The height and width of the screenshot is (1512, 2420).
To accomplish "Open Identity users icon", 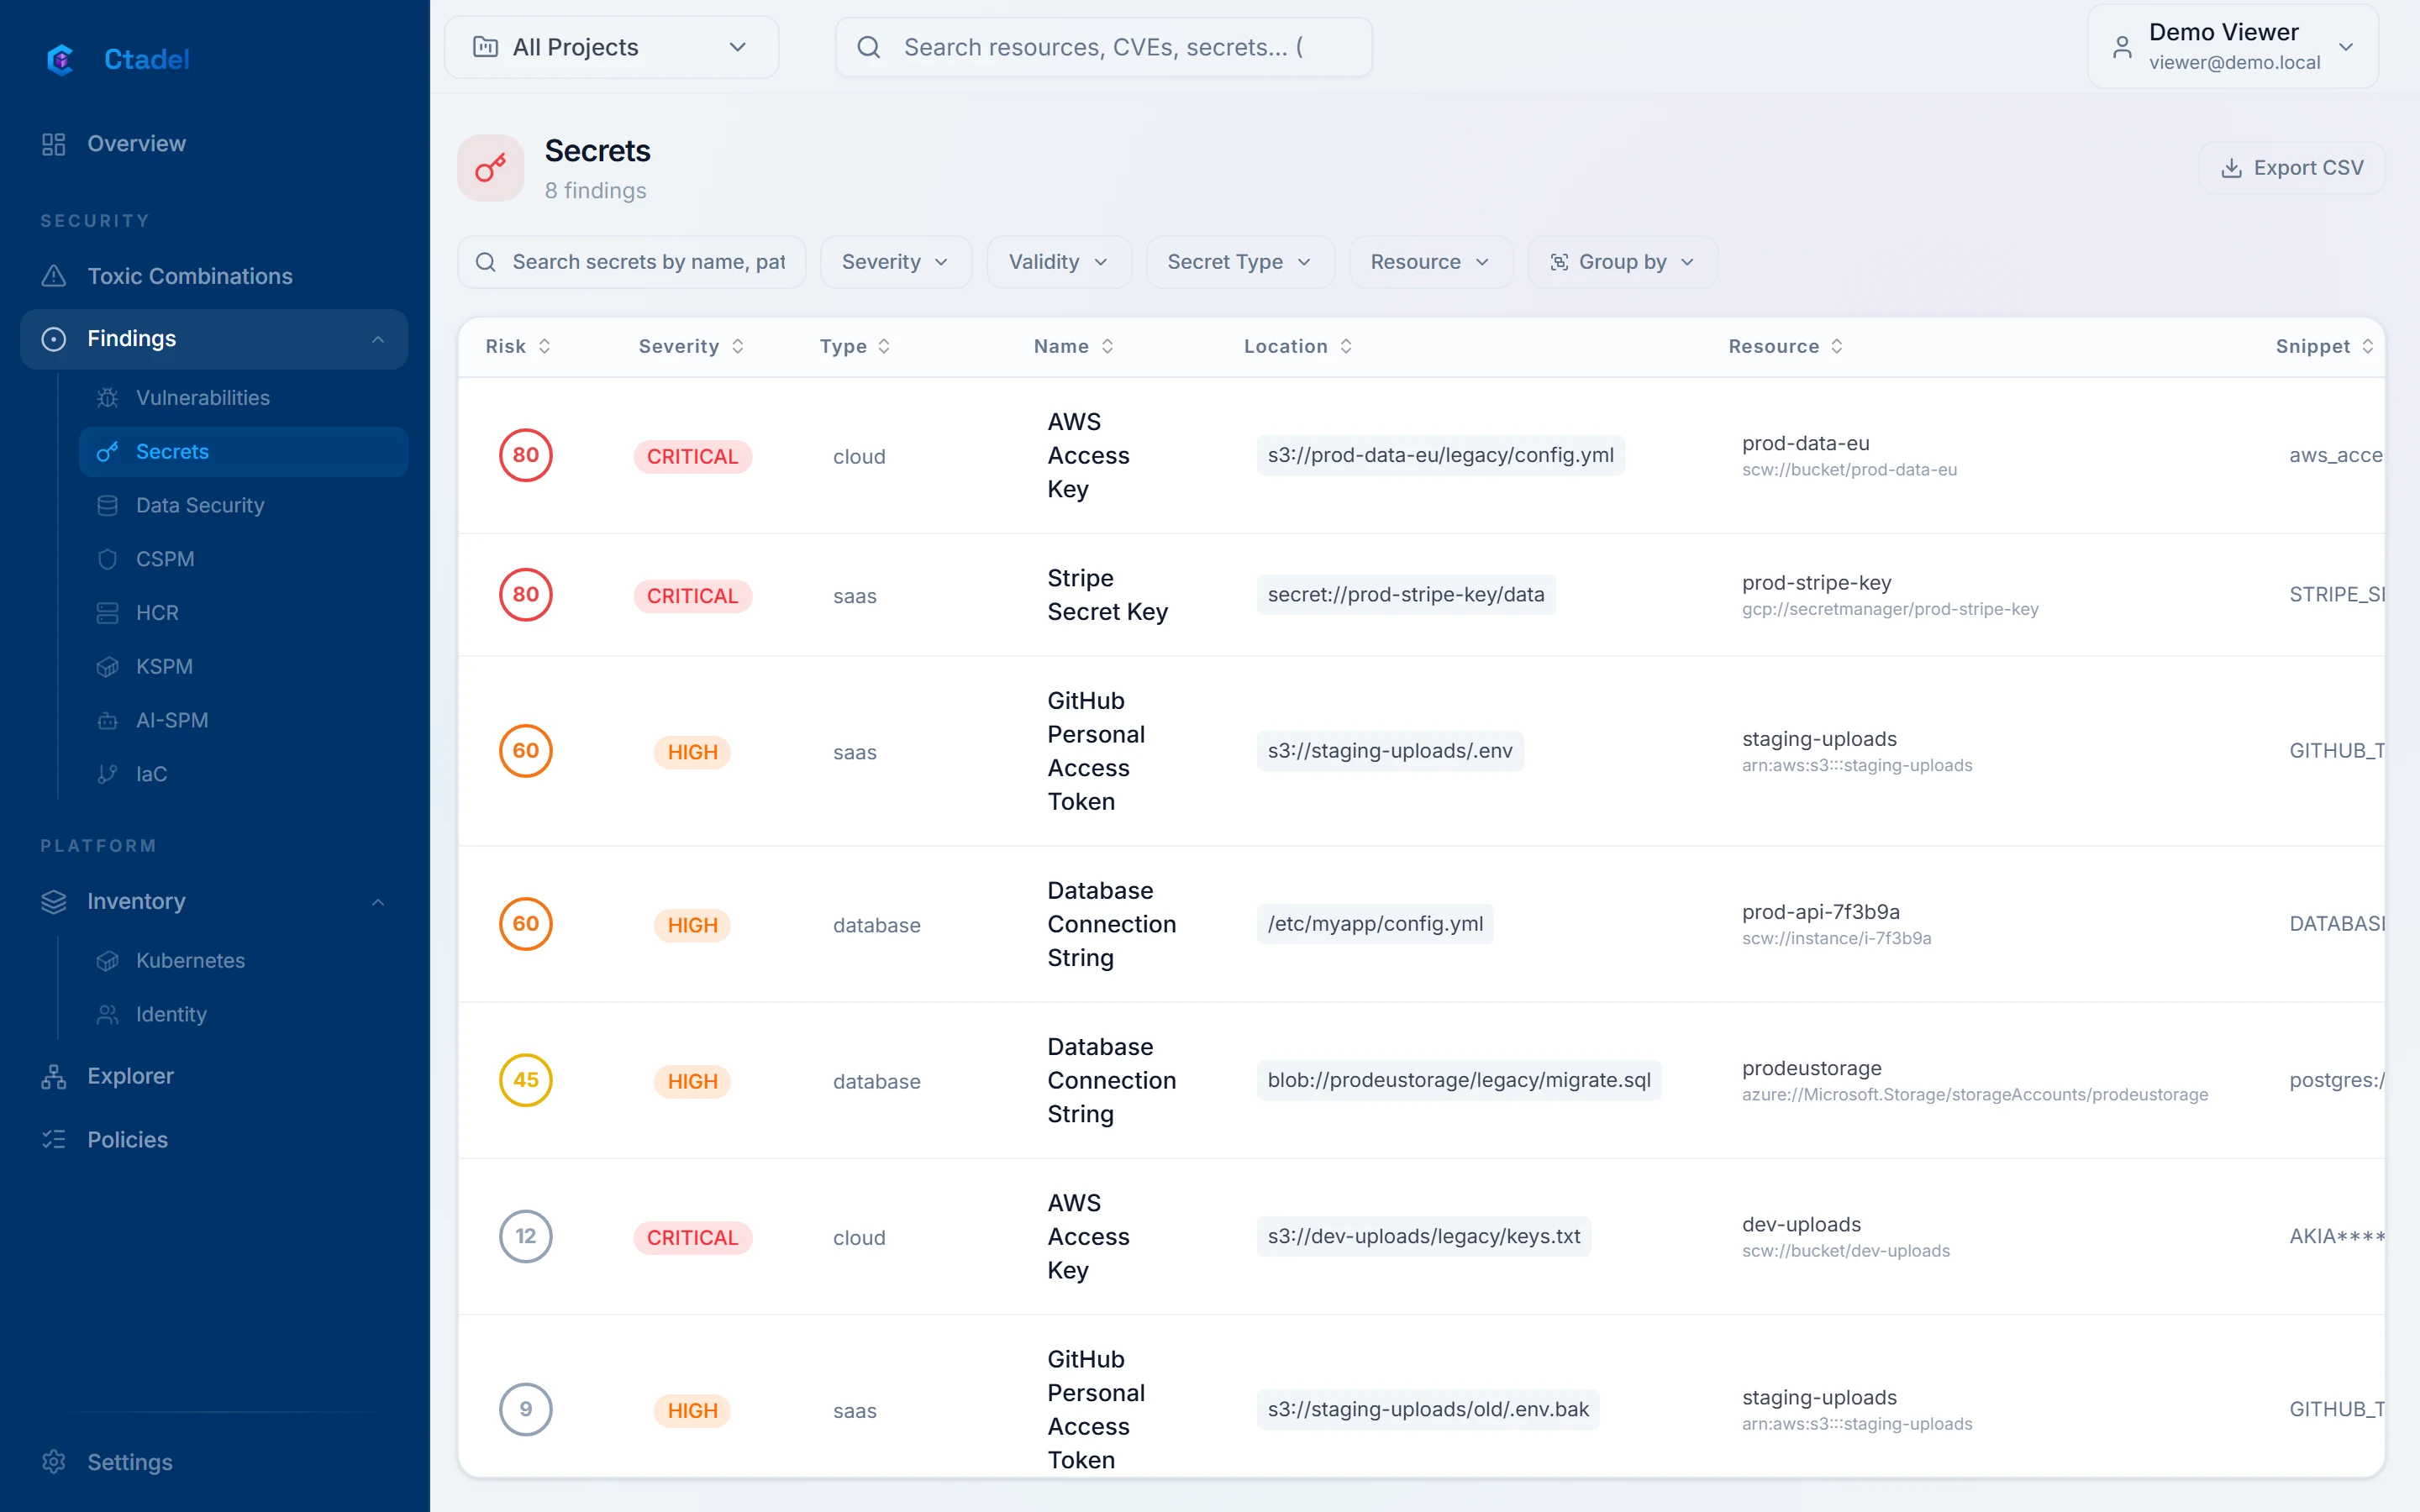I will click(x=108, y=1015).
